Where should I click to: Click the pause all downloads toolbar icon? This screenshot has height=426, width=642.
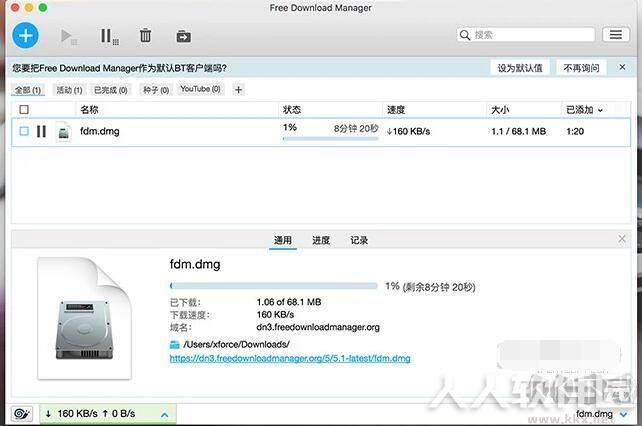[x=109, y=36]
